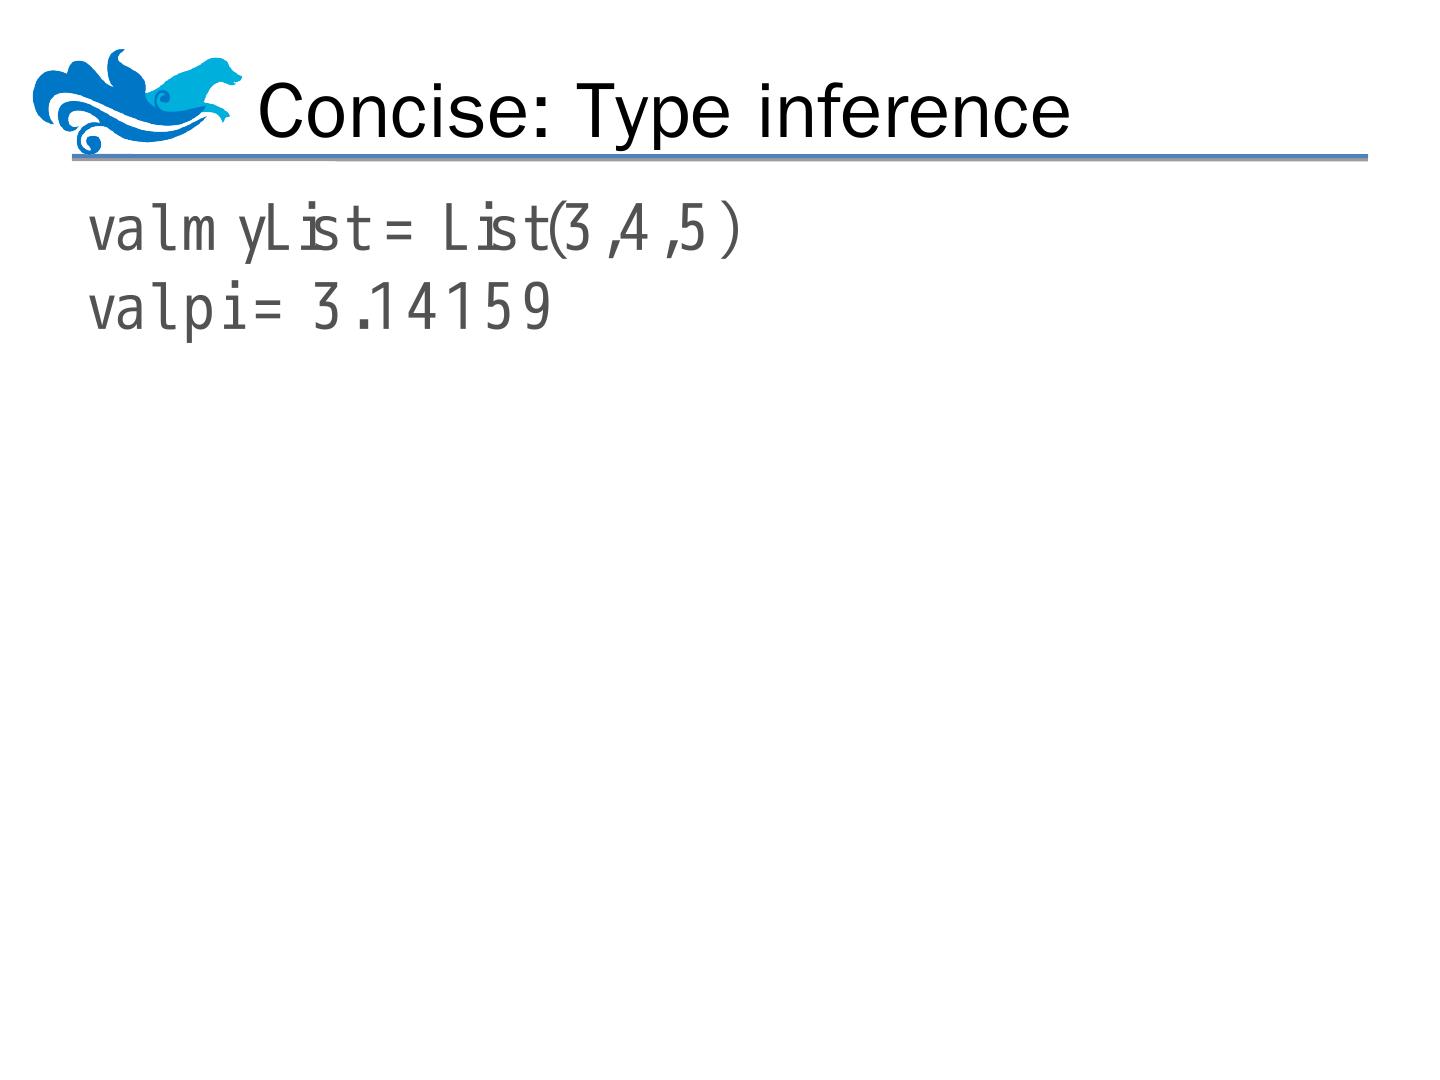The height and width of the screenshot is (1080, 1440).
Task: Click the blue wave dog logo
Action: (135, 102)
